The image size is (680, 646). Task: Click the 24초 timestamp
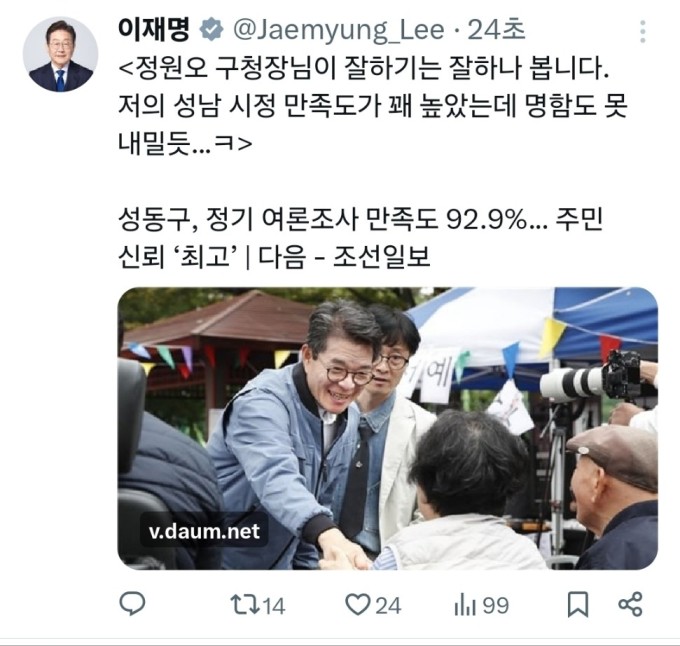496,30
